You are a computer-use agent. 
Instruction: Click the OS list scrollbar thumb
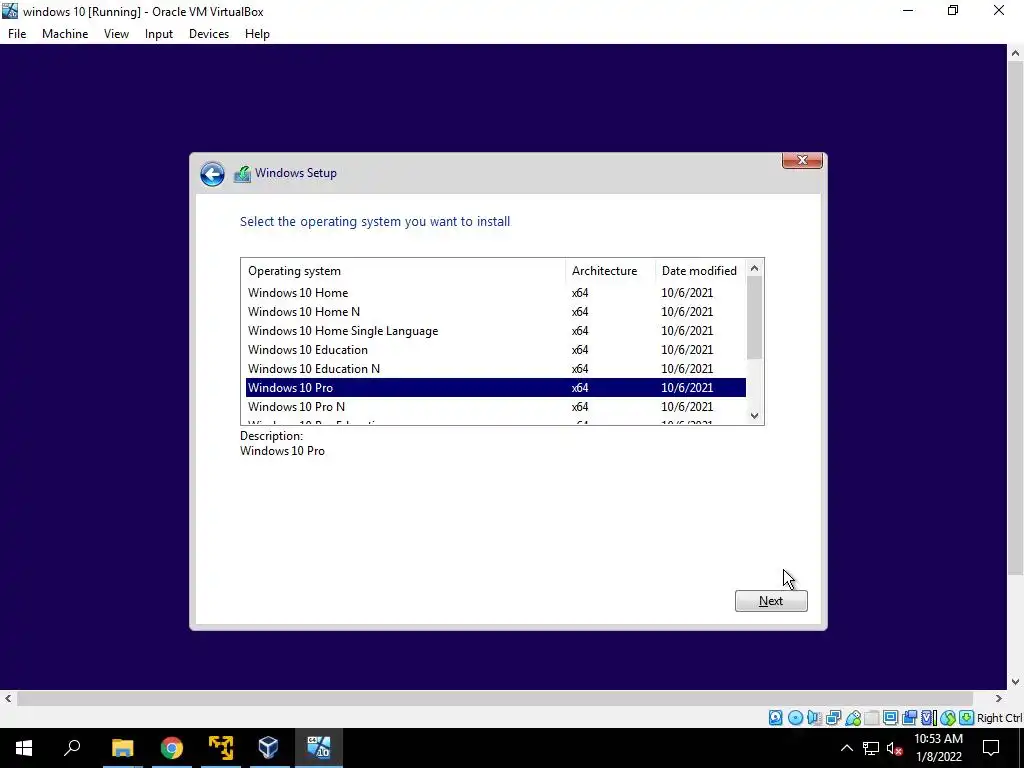tap(754, 317)
